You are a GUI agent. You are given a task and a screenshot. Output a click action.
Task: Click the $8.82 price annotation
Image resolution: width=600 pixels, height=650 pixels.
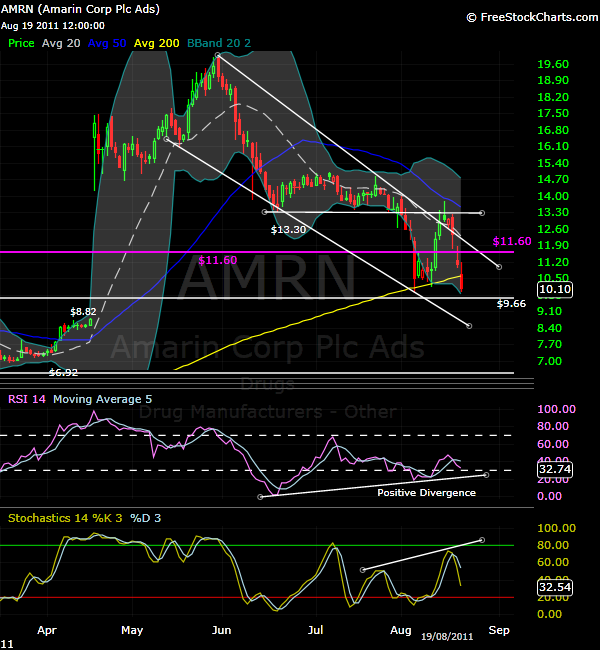pyautogui.click(x=83, y=312)
